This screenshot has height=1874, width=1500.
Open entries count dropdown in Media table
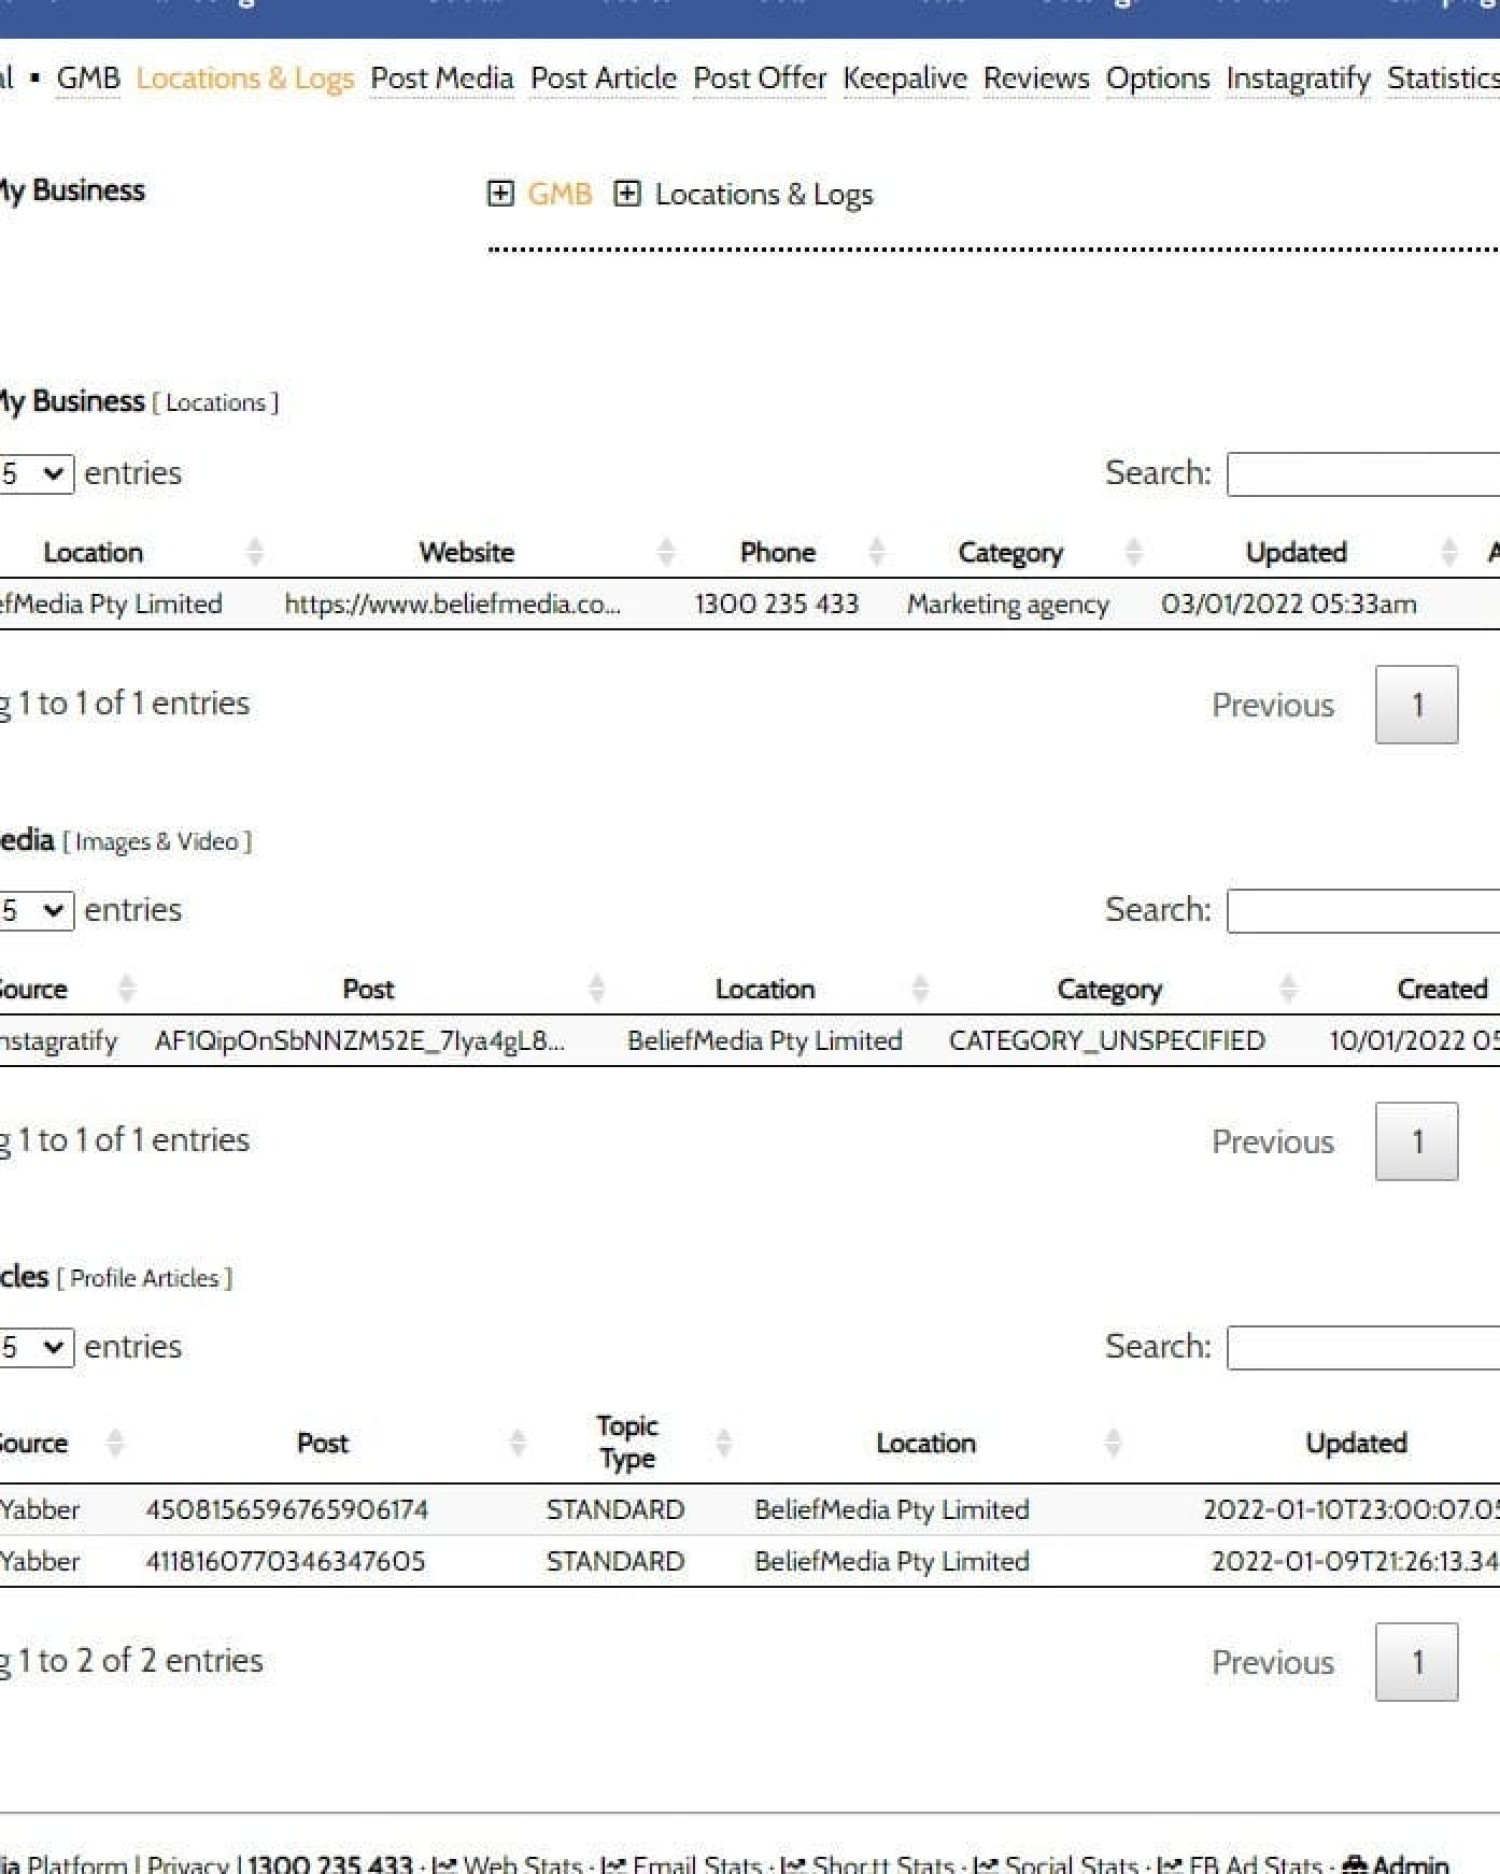[35, 910]
